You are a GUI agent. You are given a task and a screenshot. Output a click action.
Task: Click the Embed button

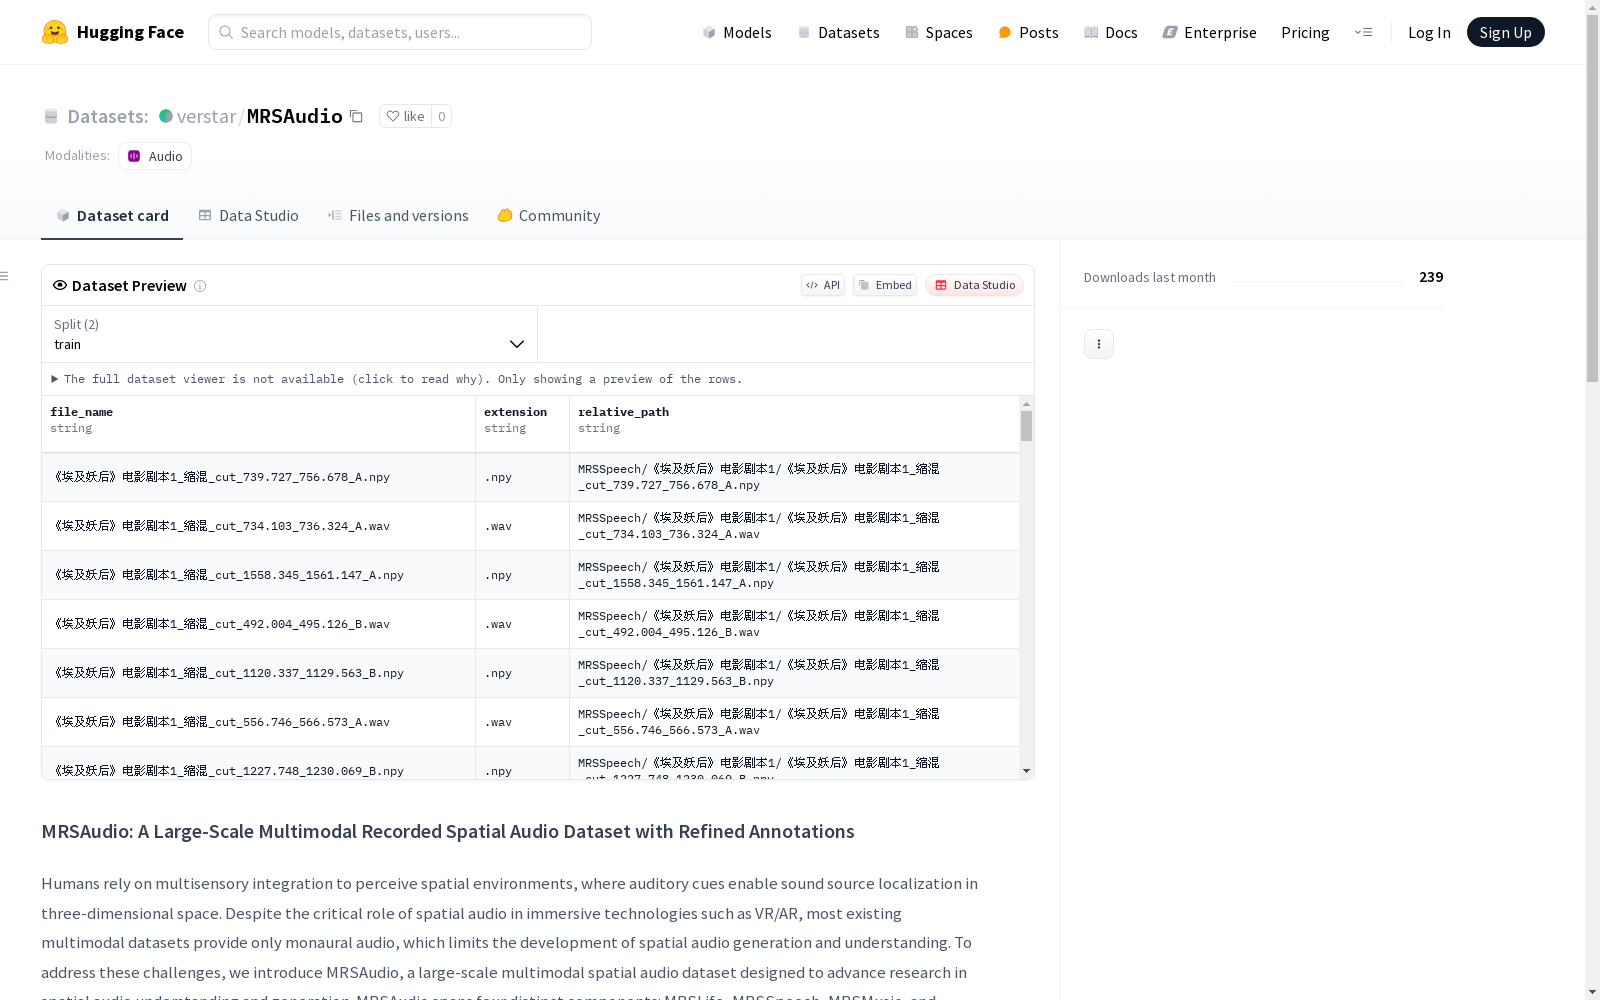point(885,285)
